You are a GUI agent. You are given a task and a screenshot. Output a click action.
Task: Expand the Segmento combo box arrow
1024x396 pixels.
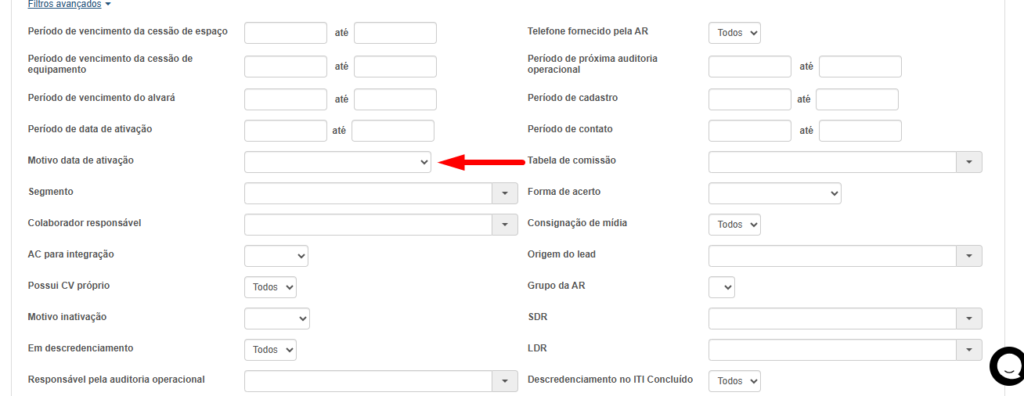504,193
